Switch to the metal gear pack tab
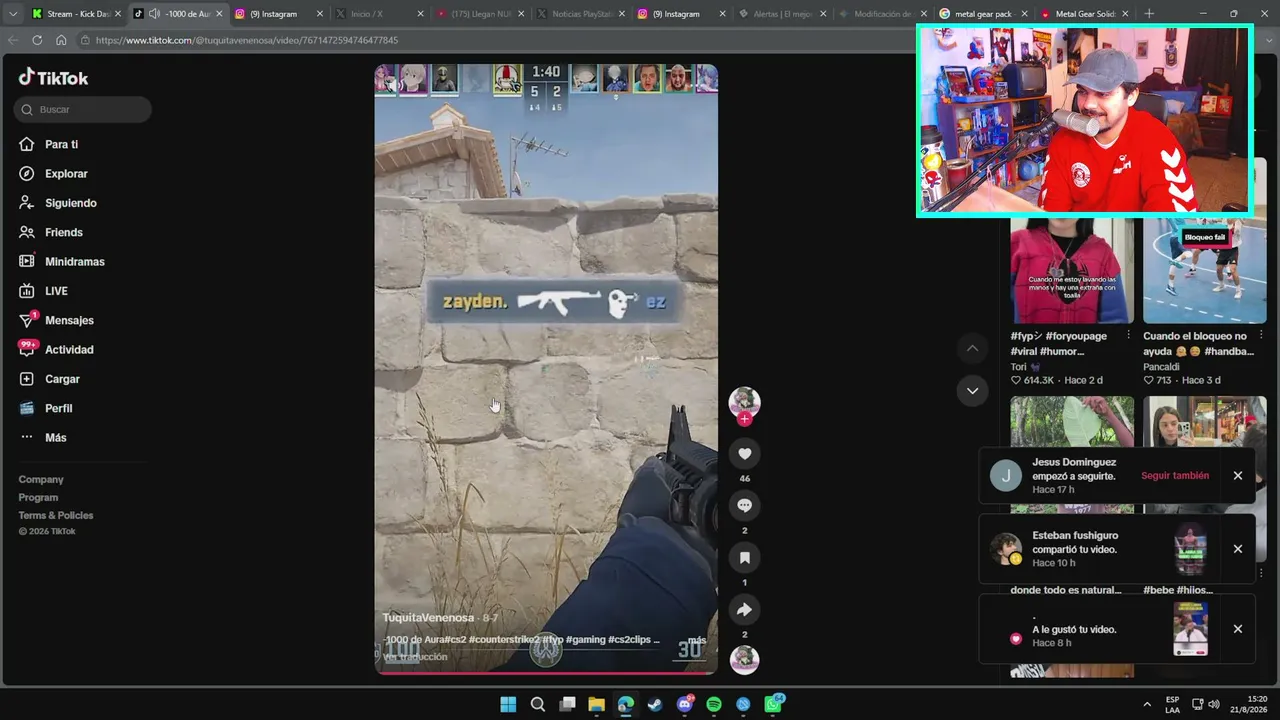Image resolution: width=1280 pixels, height=720 pixels. tap(985, 14)
